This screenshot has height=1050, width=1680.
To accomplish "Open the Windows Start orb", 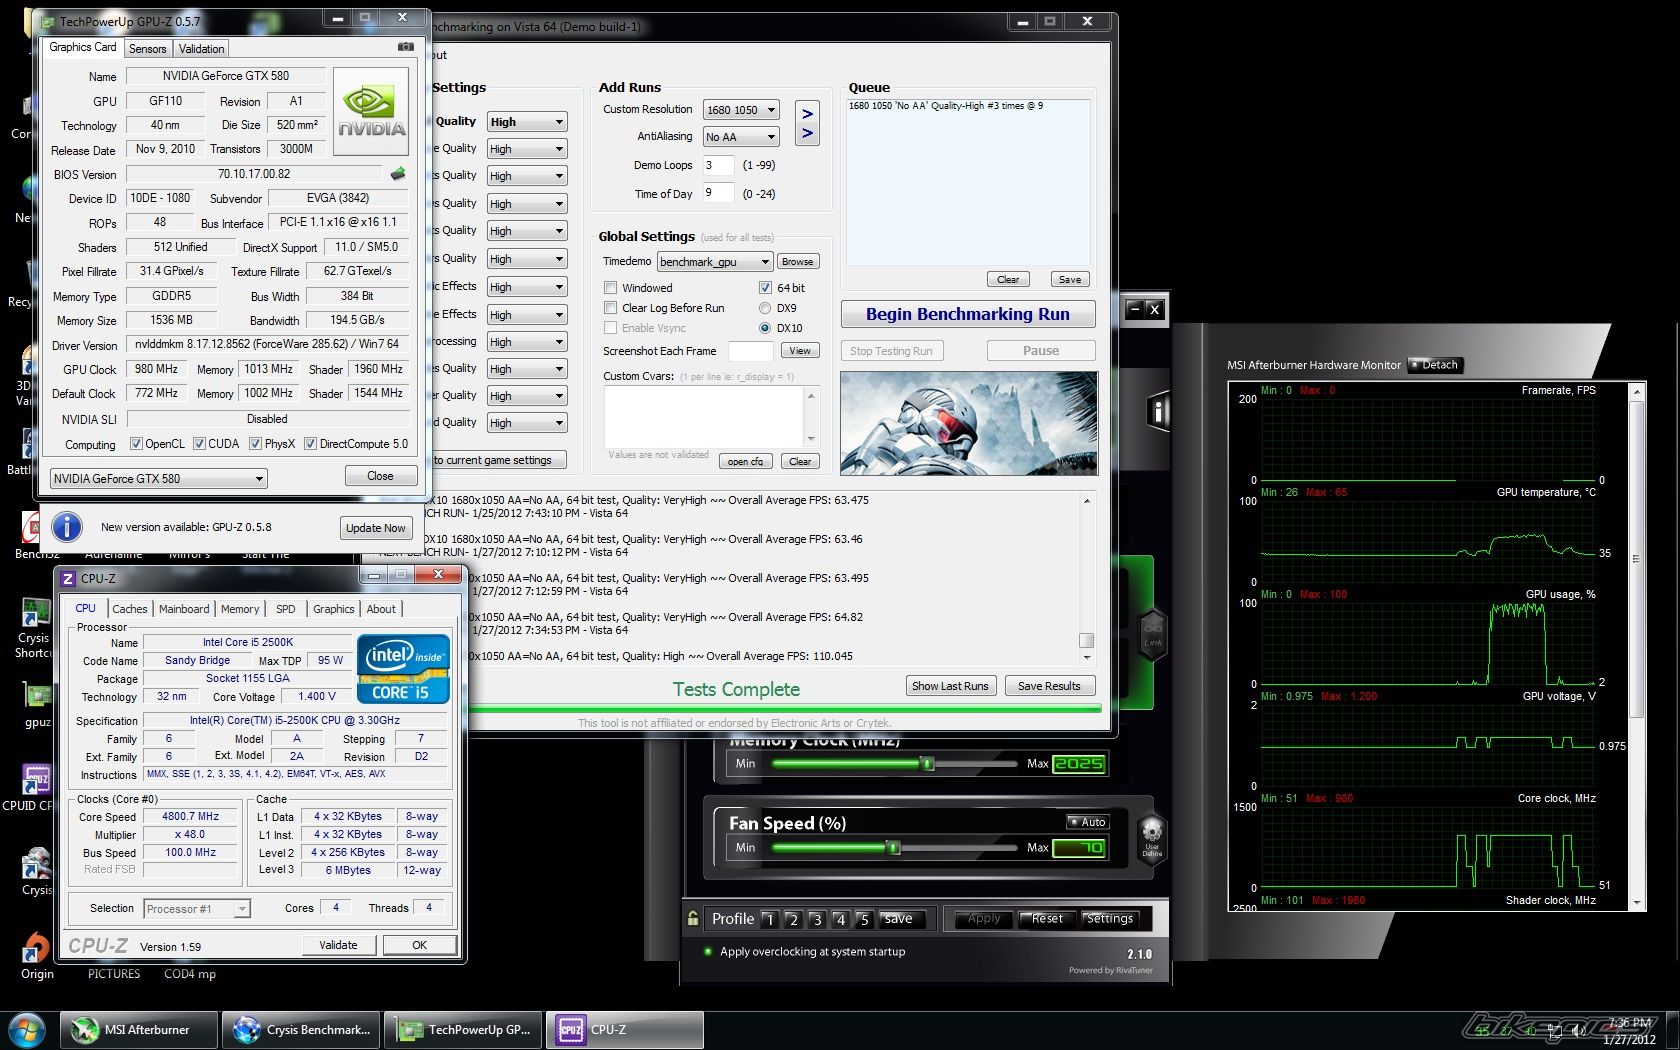I will (x=27, y=1029).
